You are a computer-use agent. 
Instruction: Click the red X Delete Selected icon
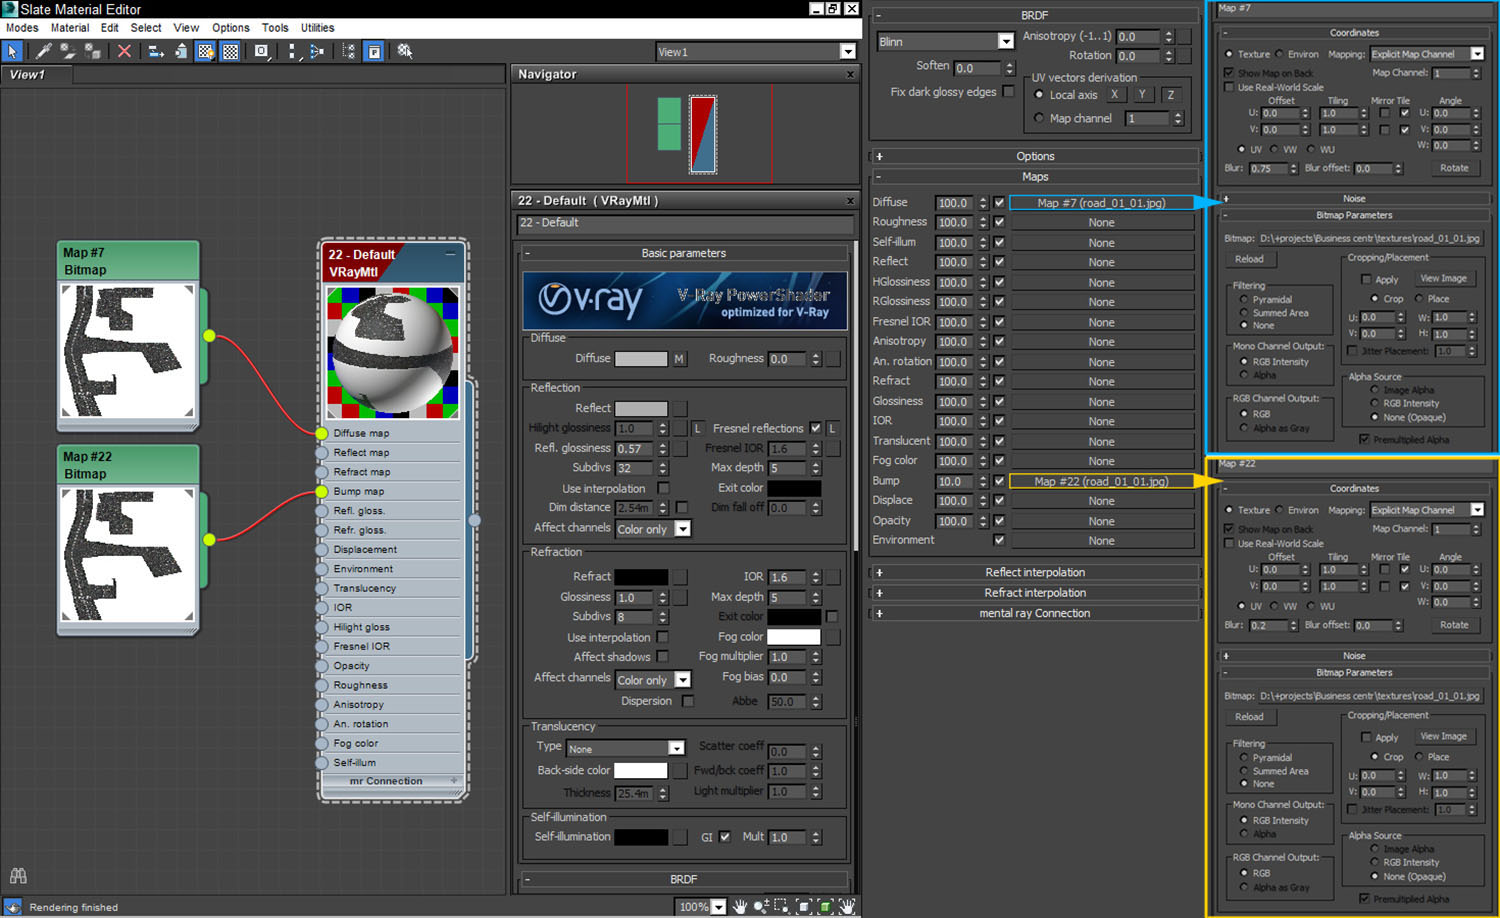pyautogui.click(x=124, y=51)
